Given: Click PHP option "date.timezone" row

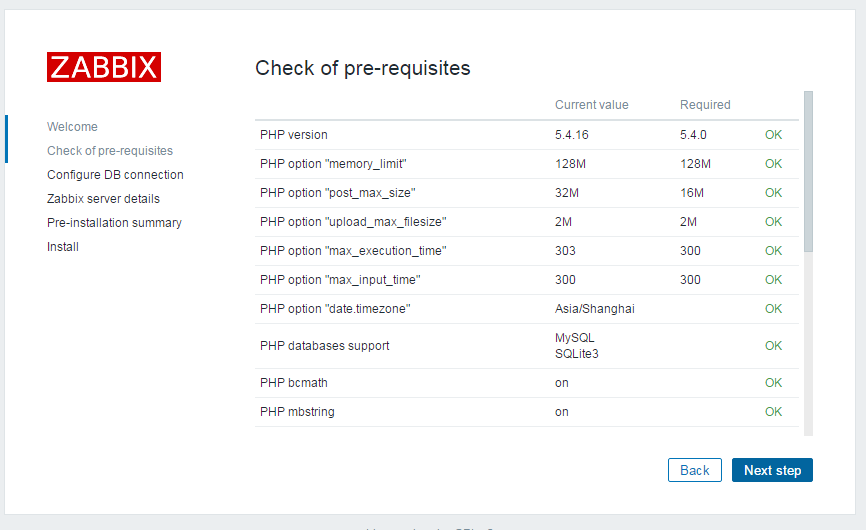Looking at the screenshot, I should [x=335, y=309].
